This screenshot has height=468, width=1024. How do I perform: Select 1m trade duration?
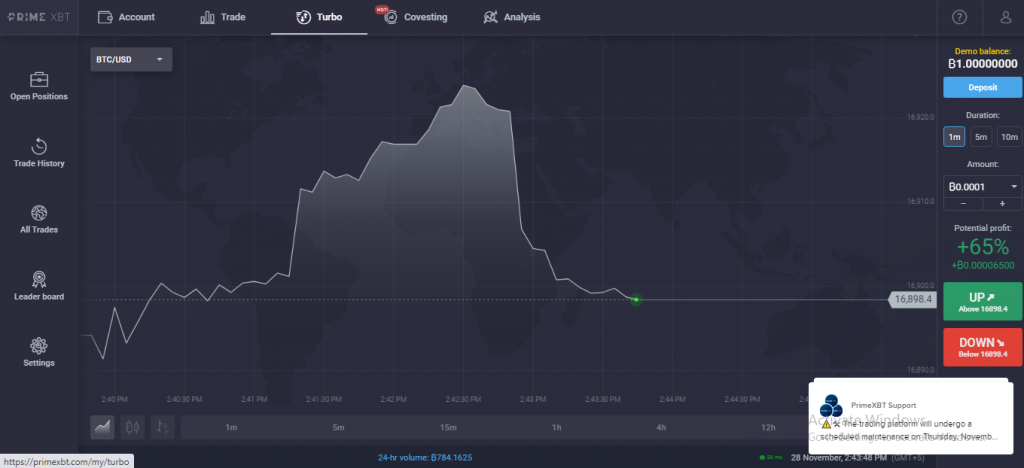954,137
